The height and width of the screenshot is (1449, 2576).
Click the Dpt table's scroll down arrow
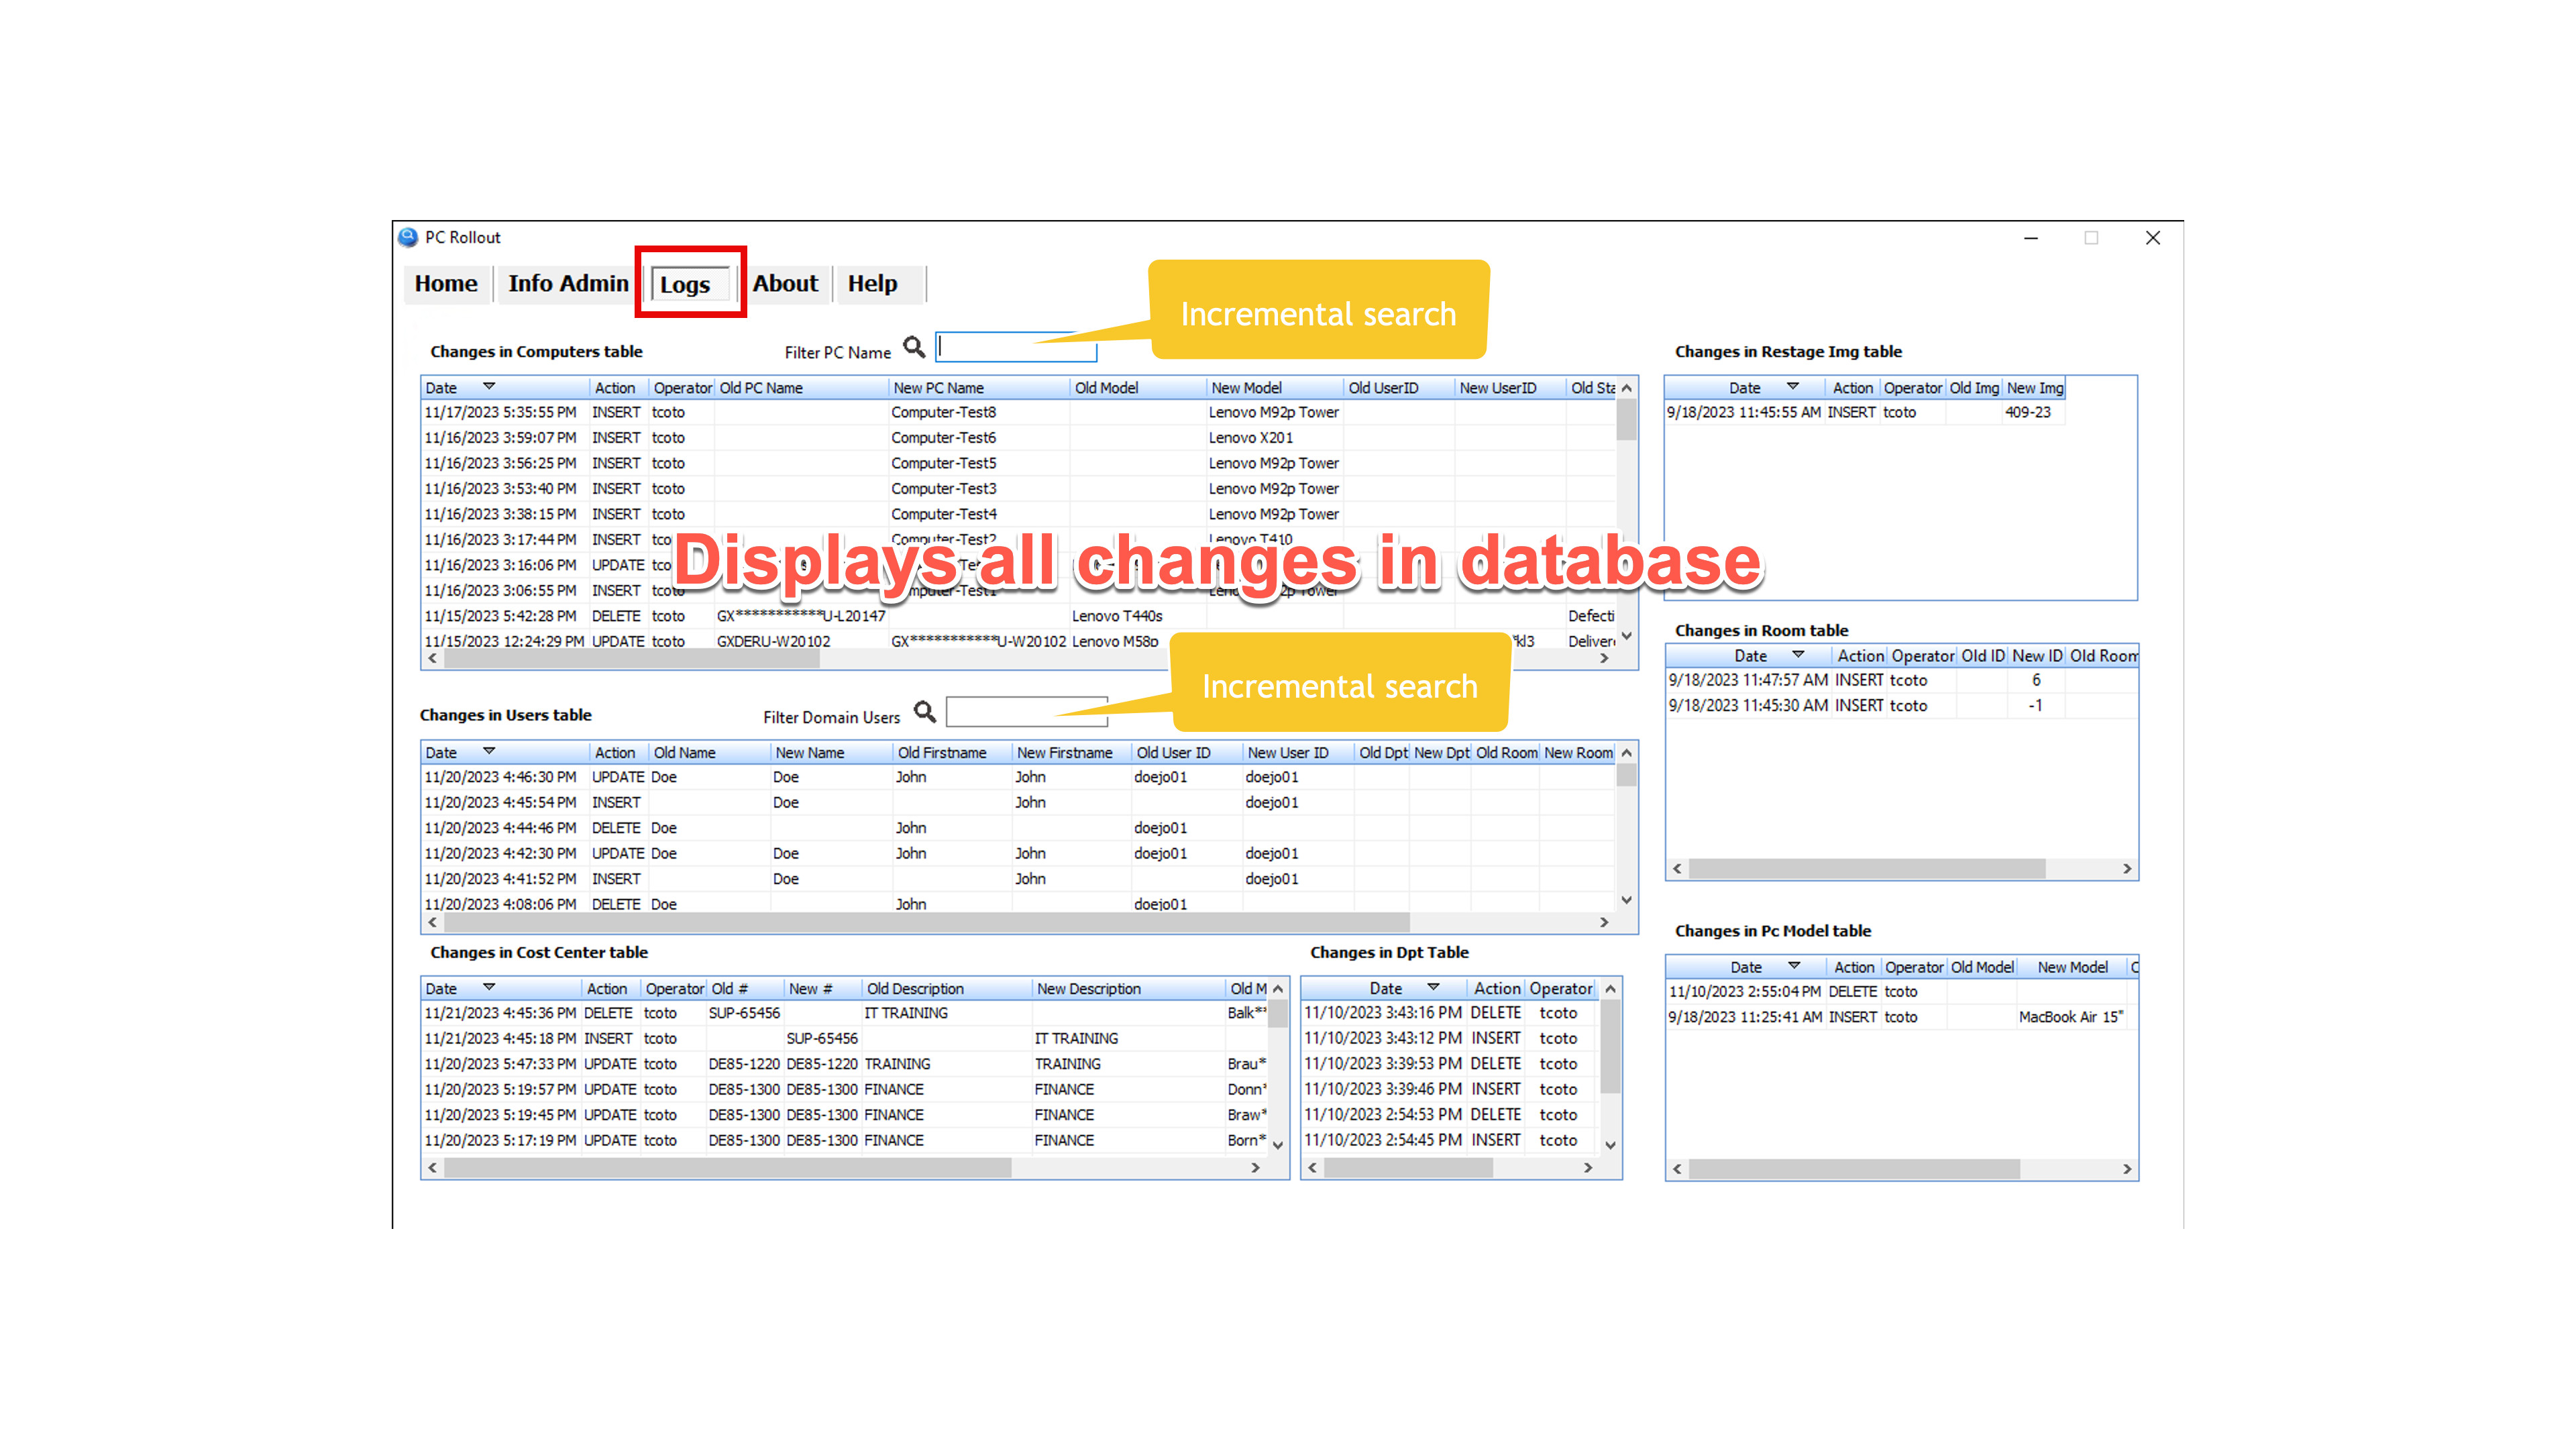(x=1610, y=1146)
